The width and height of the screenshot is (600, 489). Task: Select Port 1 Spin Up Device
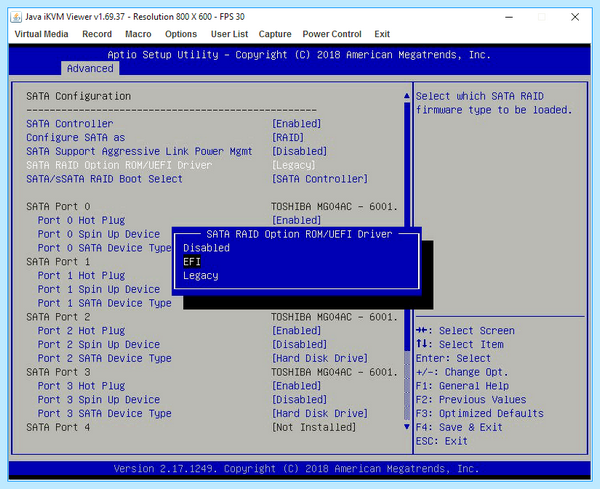pyautogui.click(x=99, y=289)
